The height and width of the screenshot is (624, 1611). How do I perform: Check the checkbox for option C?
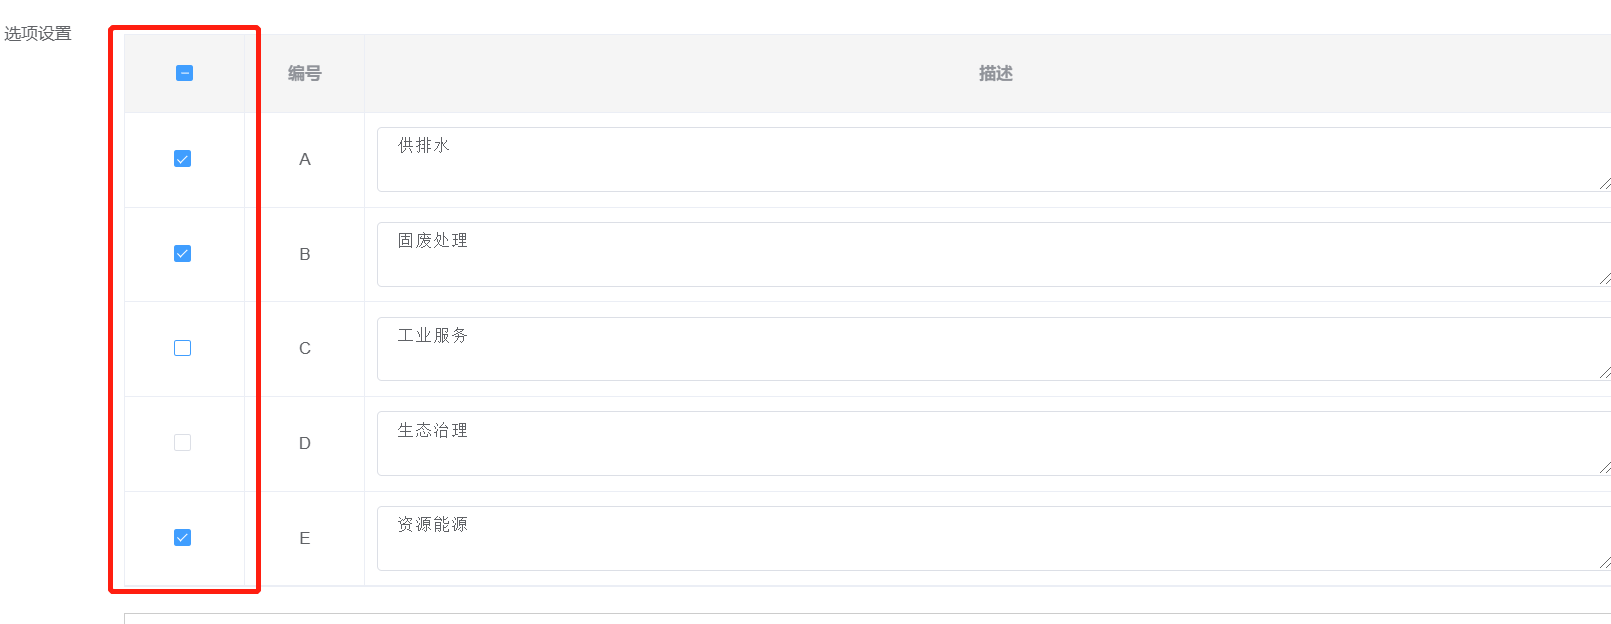[x=182, y=348]
